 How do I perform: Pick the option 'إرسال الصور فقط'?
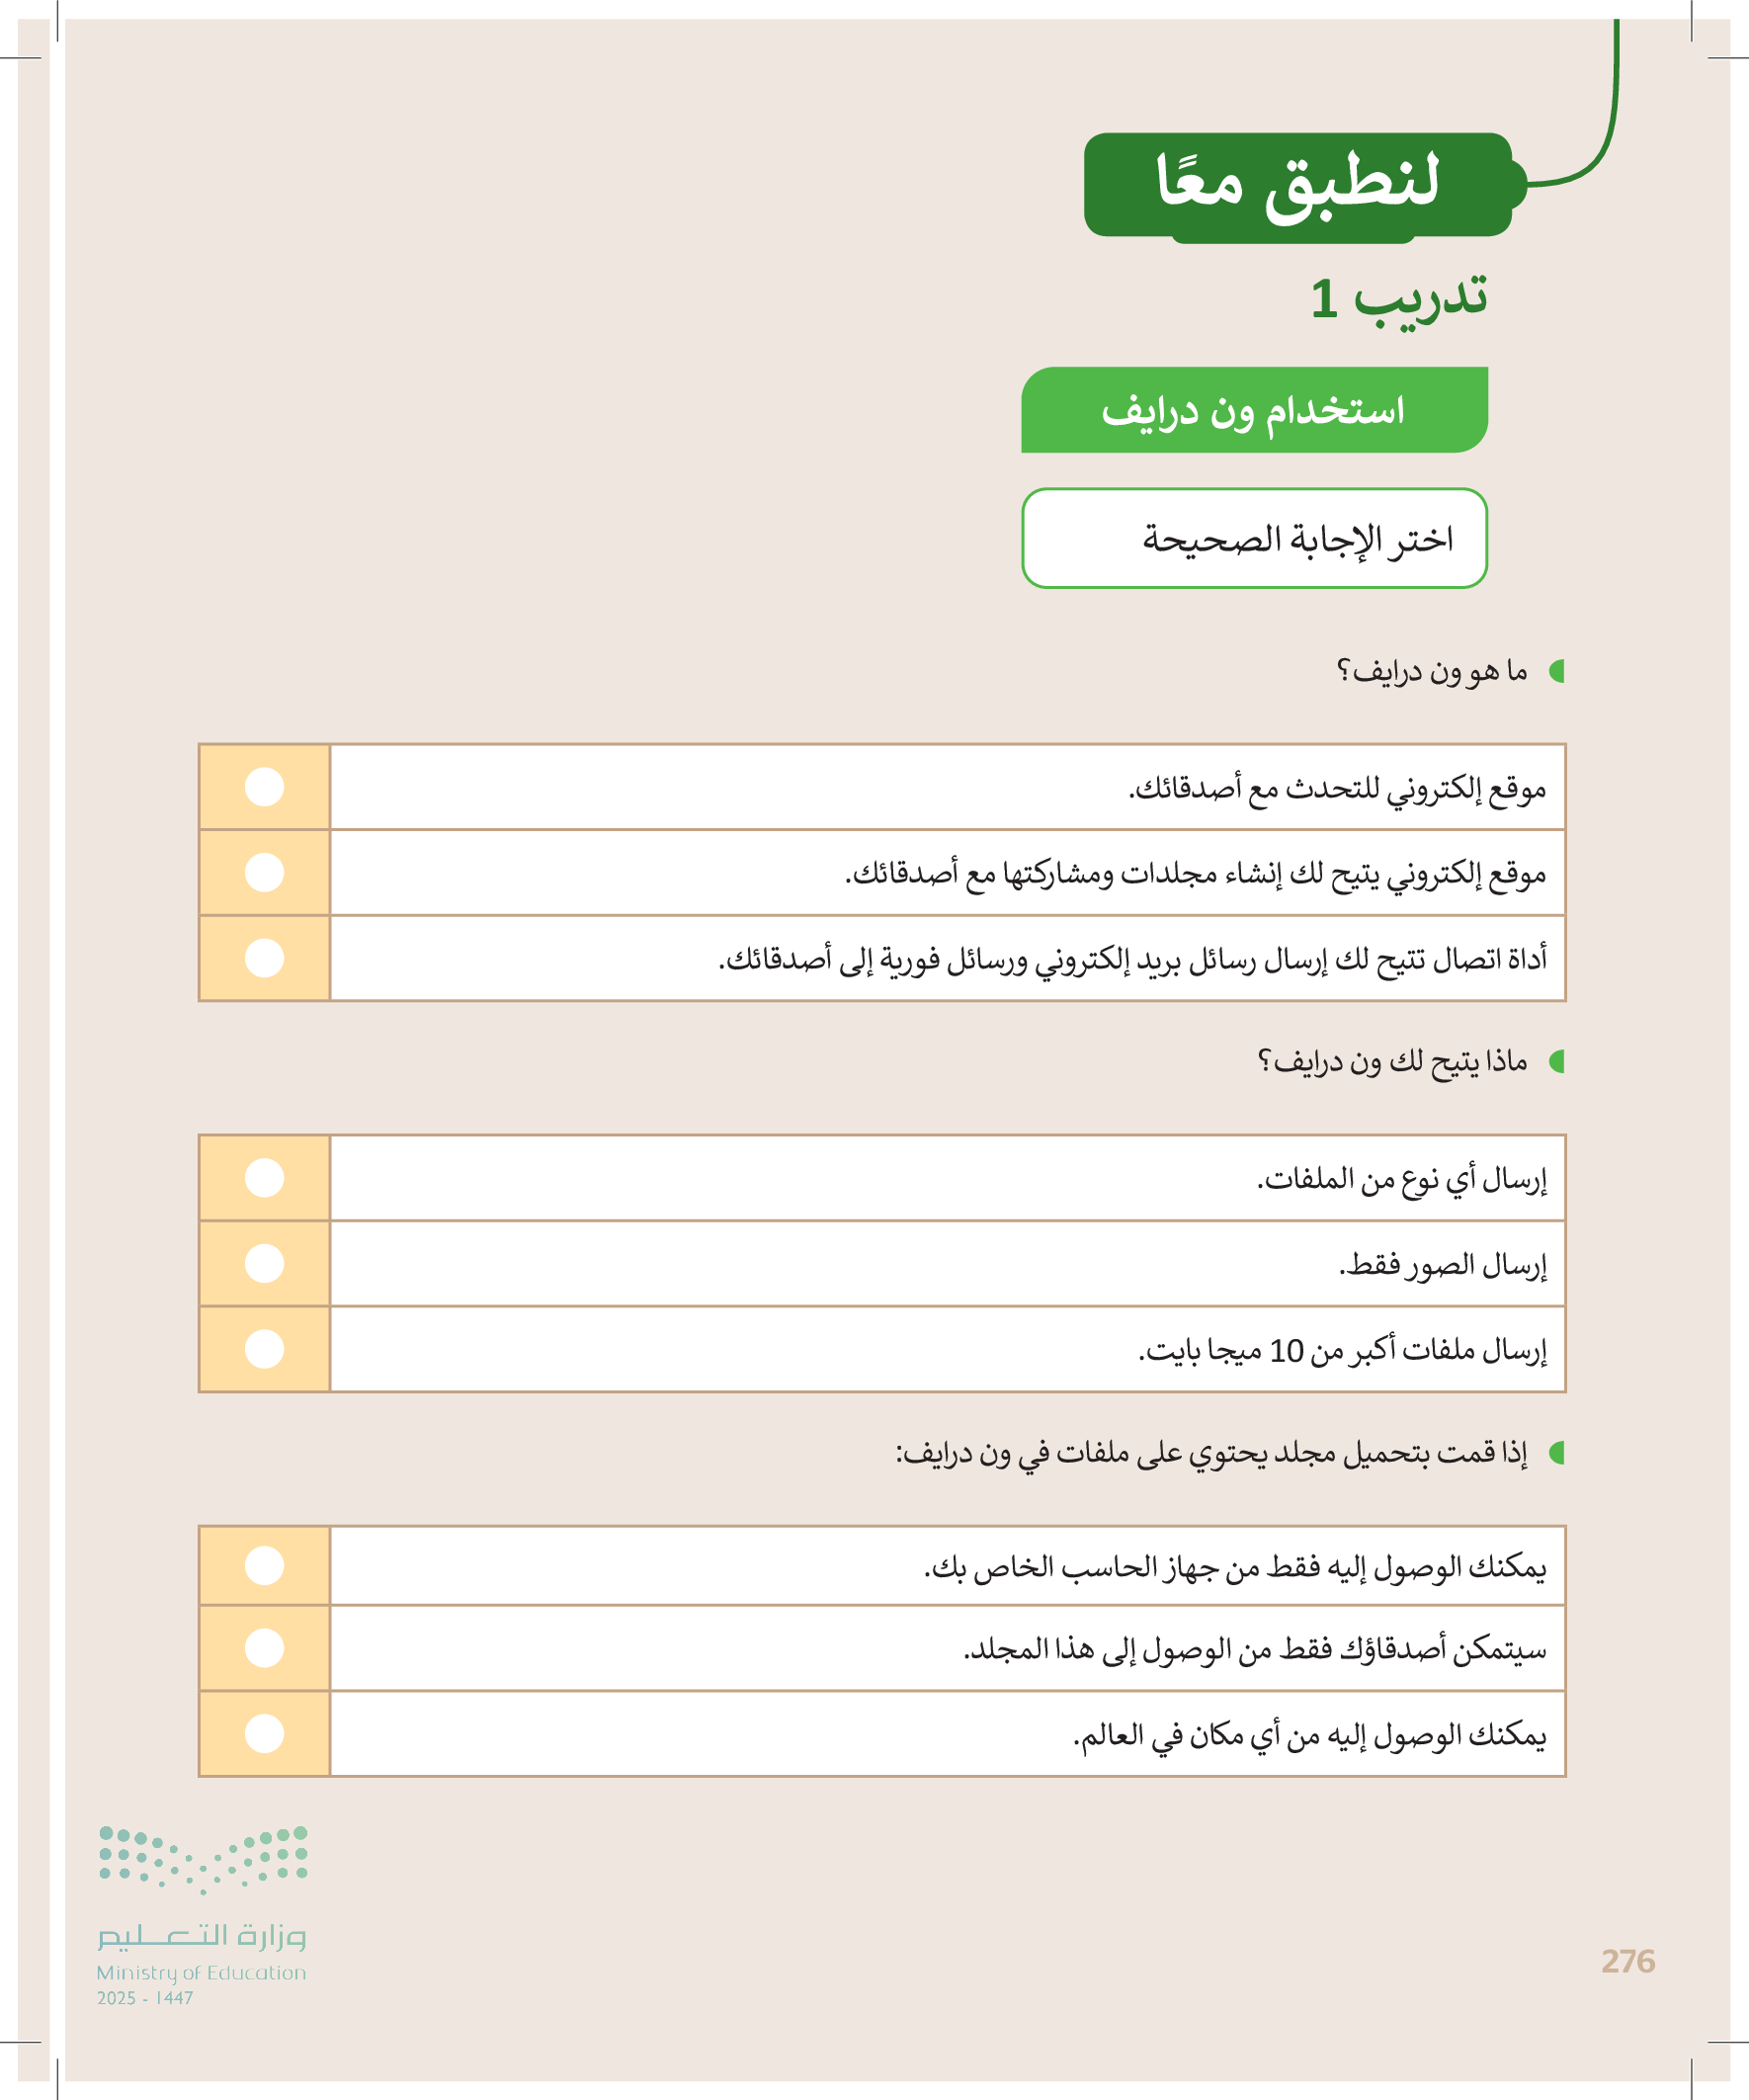pos(264,1263)
